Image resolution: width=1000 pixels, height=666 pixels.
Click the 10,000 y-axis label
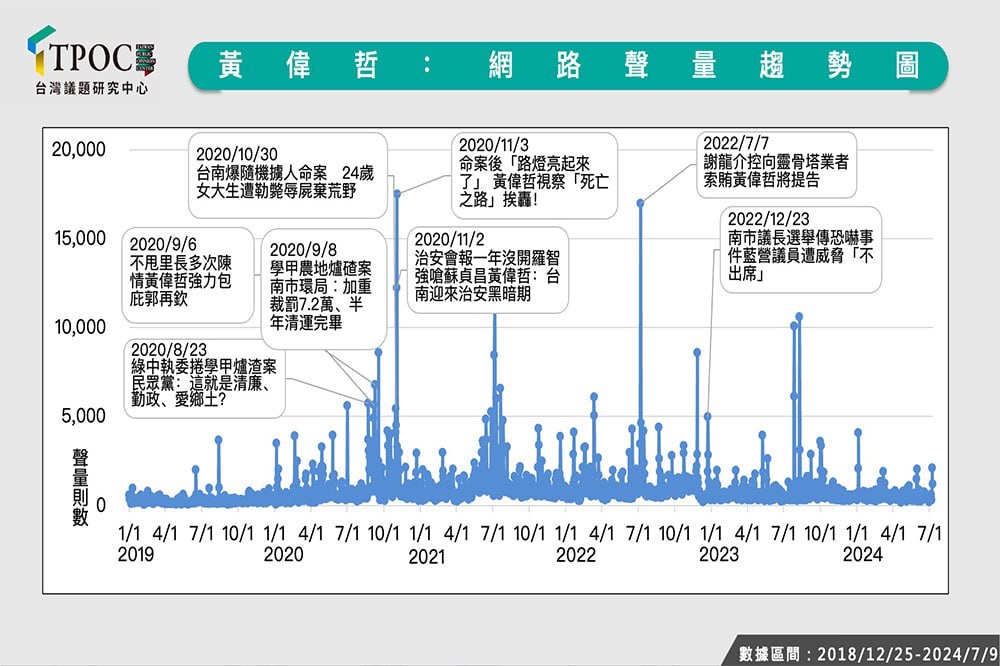(78, 327)
